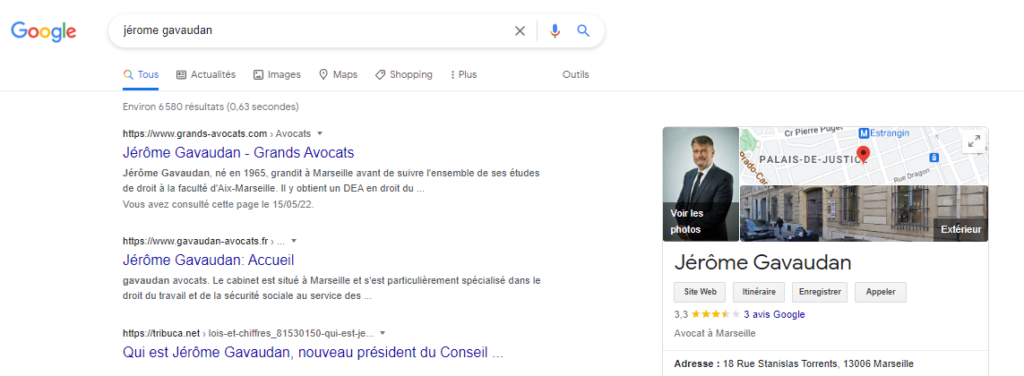View Voir les photos thumbnail
1024x376 pixels.
[x=701, y=184]
